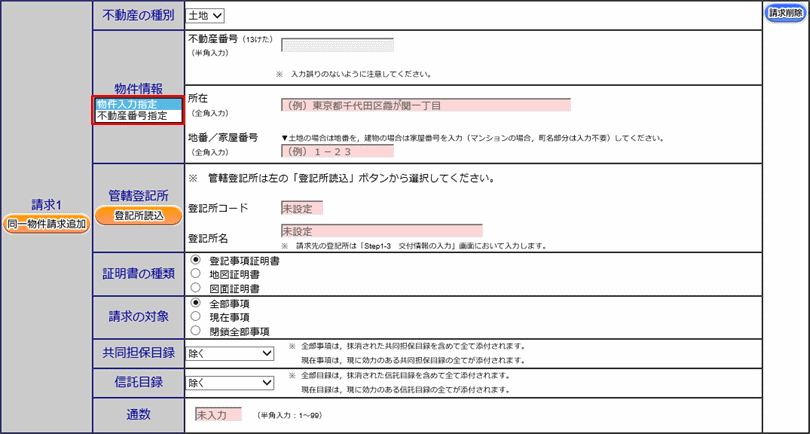The width and height of the screenshot is (810, 434).
Task: Click the 通数 row label
Action: pyautogui.click(x=138, y=414)
